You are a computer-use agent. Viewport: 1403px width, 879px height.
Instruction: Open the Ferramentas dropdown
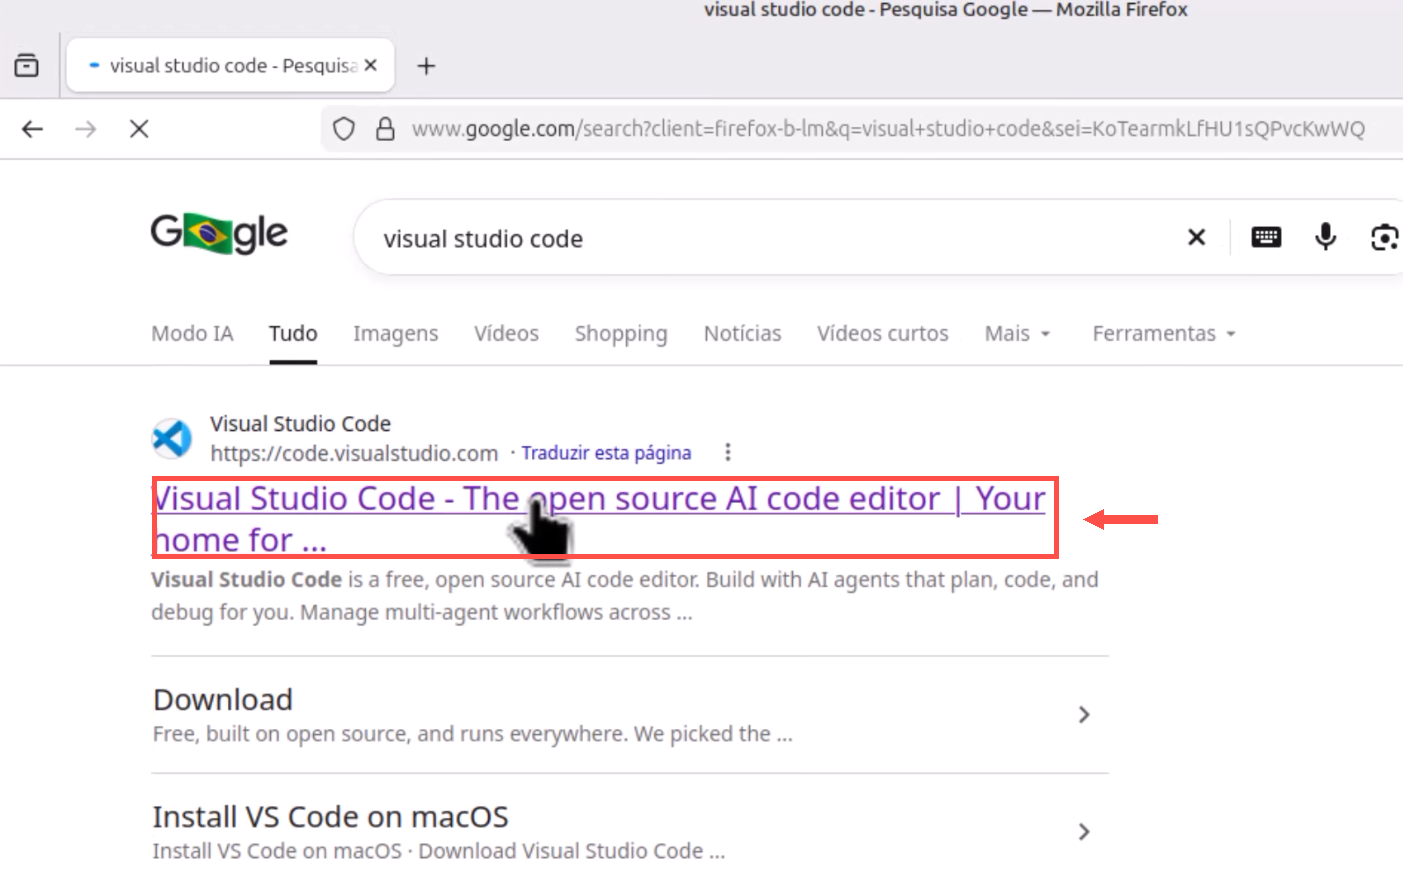pyautogui.click(x=1164, y=334)
